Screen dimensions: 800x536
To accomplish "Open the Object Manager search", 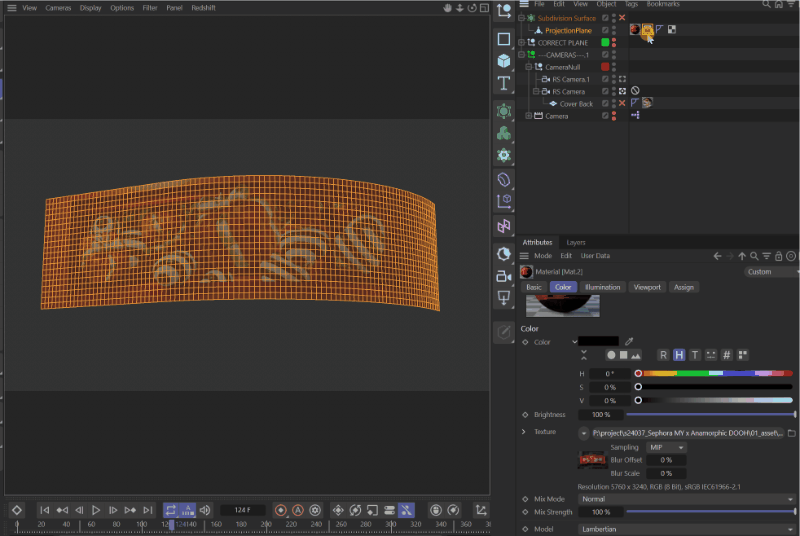I will [766, 4].
